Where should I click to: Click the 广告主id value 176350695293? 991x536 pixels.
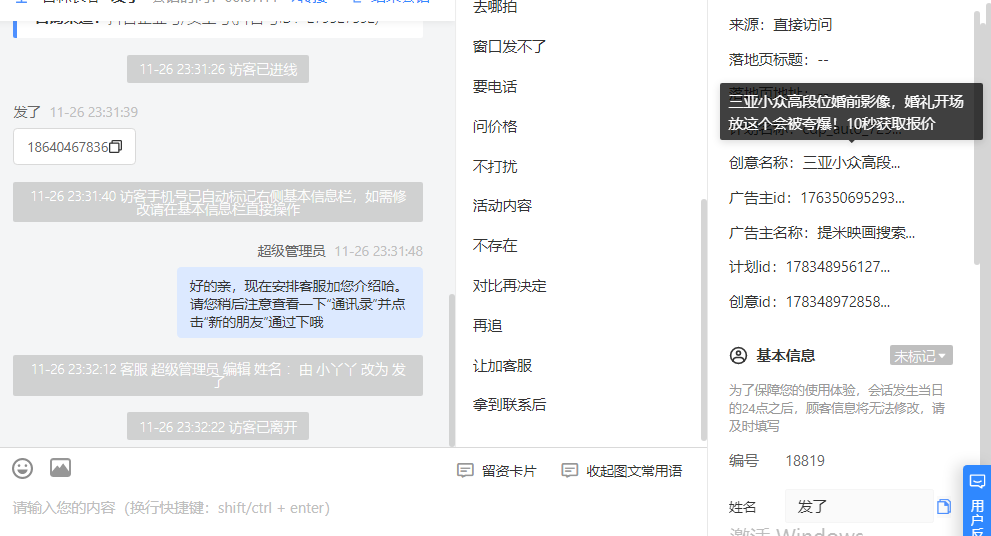tap(853, 198)
